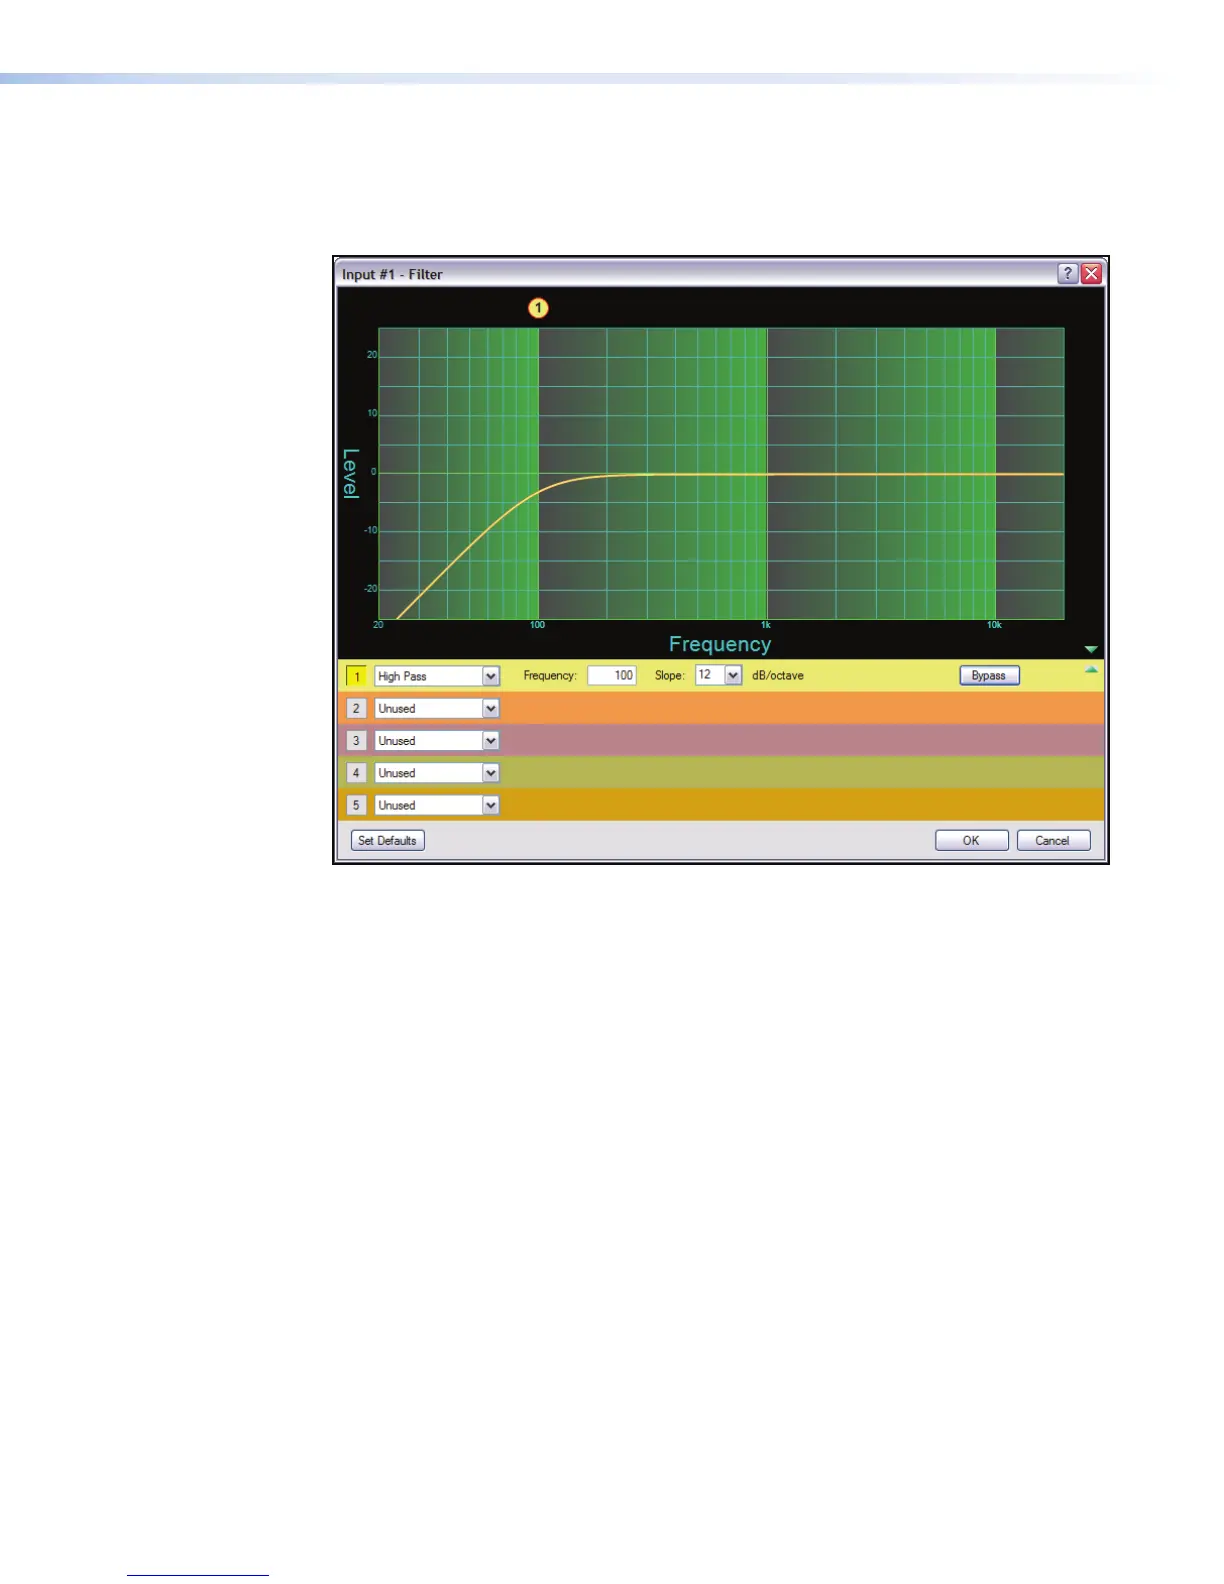Click the up triangle in filter row 1
The width and height of the screenshot is (1224, 1584).
click(1091, 669)
